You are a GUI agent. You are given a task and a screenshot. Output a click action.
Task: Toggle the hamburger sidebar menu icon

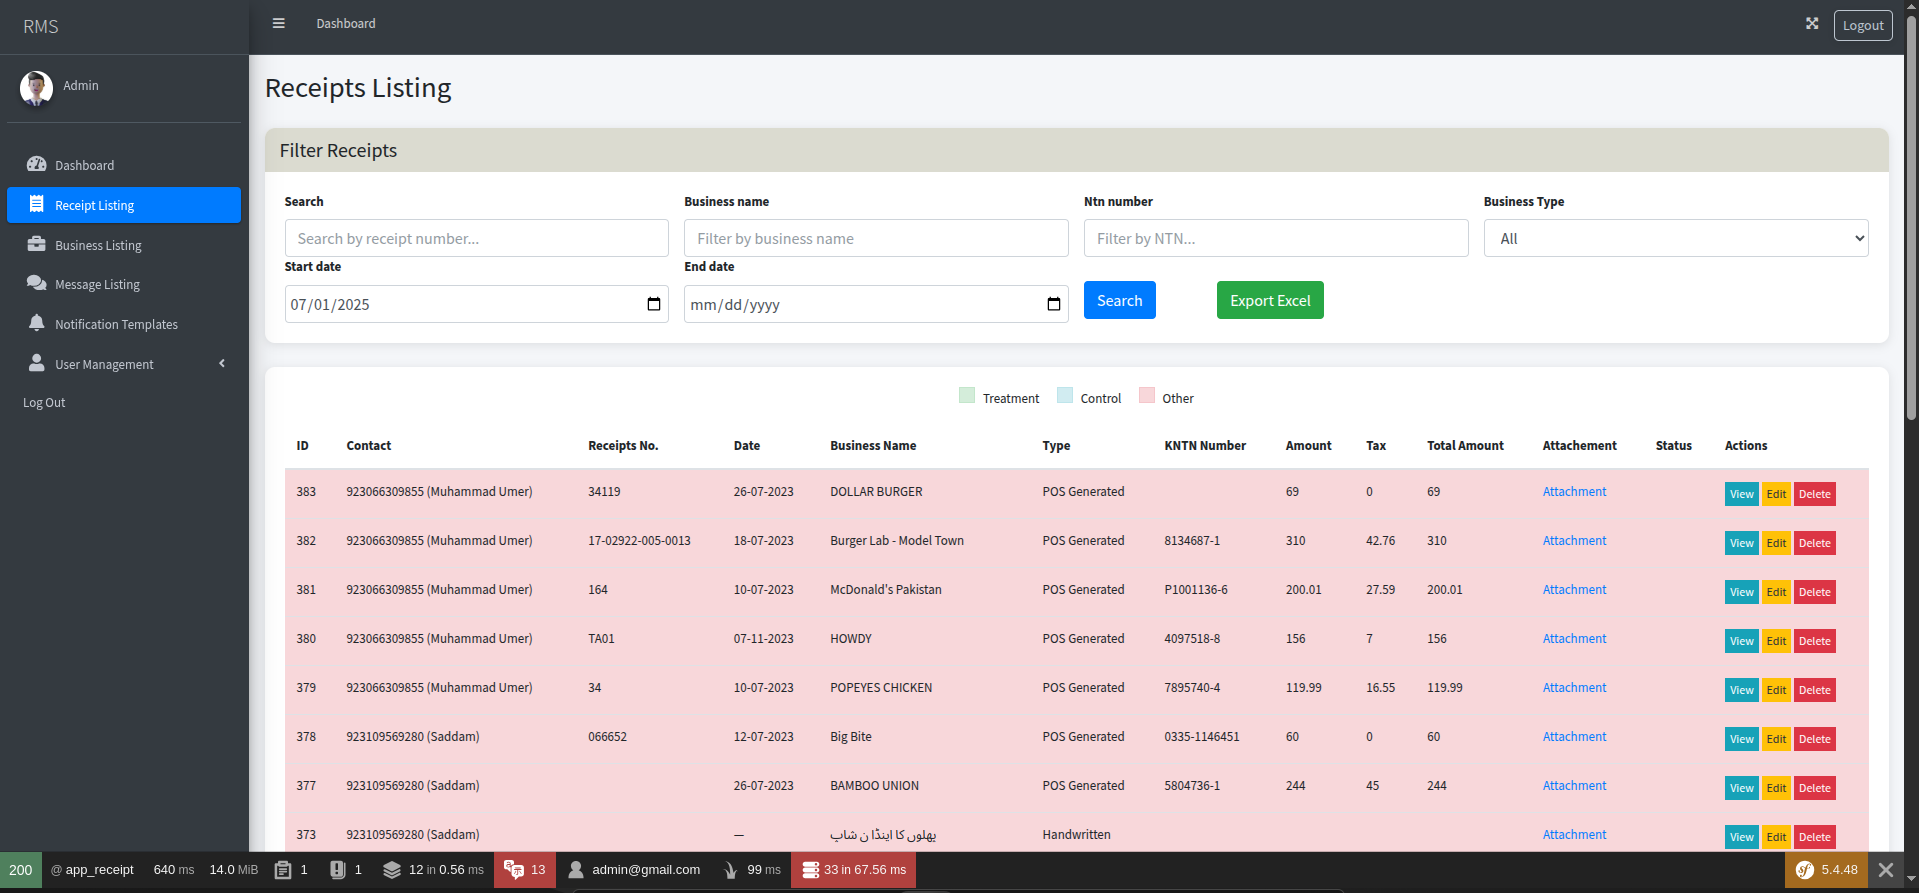pyautogui.click(x=279, y=23)
